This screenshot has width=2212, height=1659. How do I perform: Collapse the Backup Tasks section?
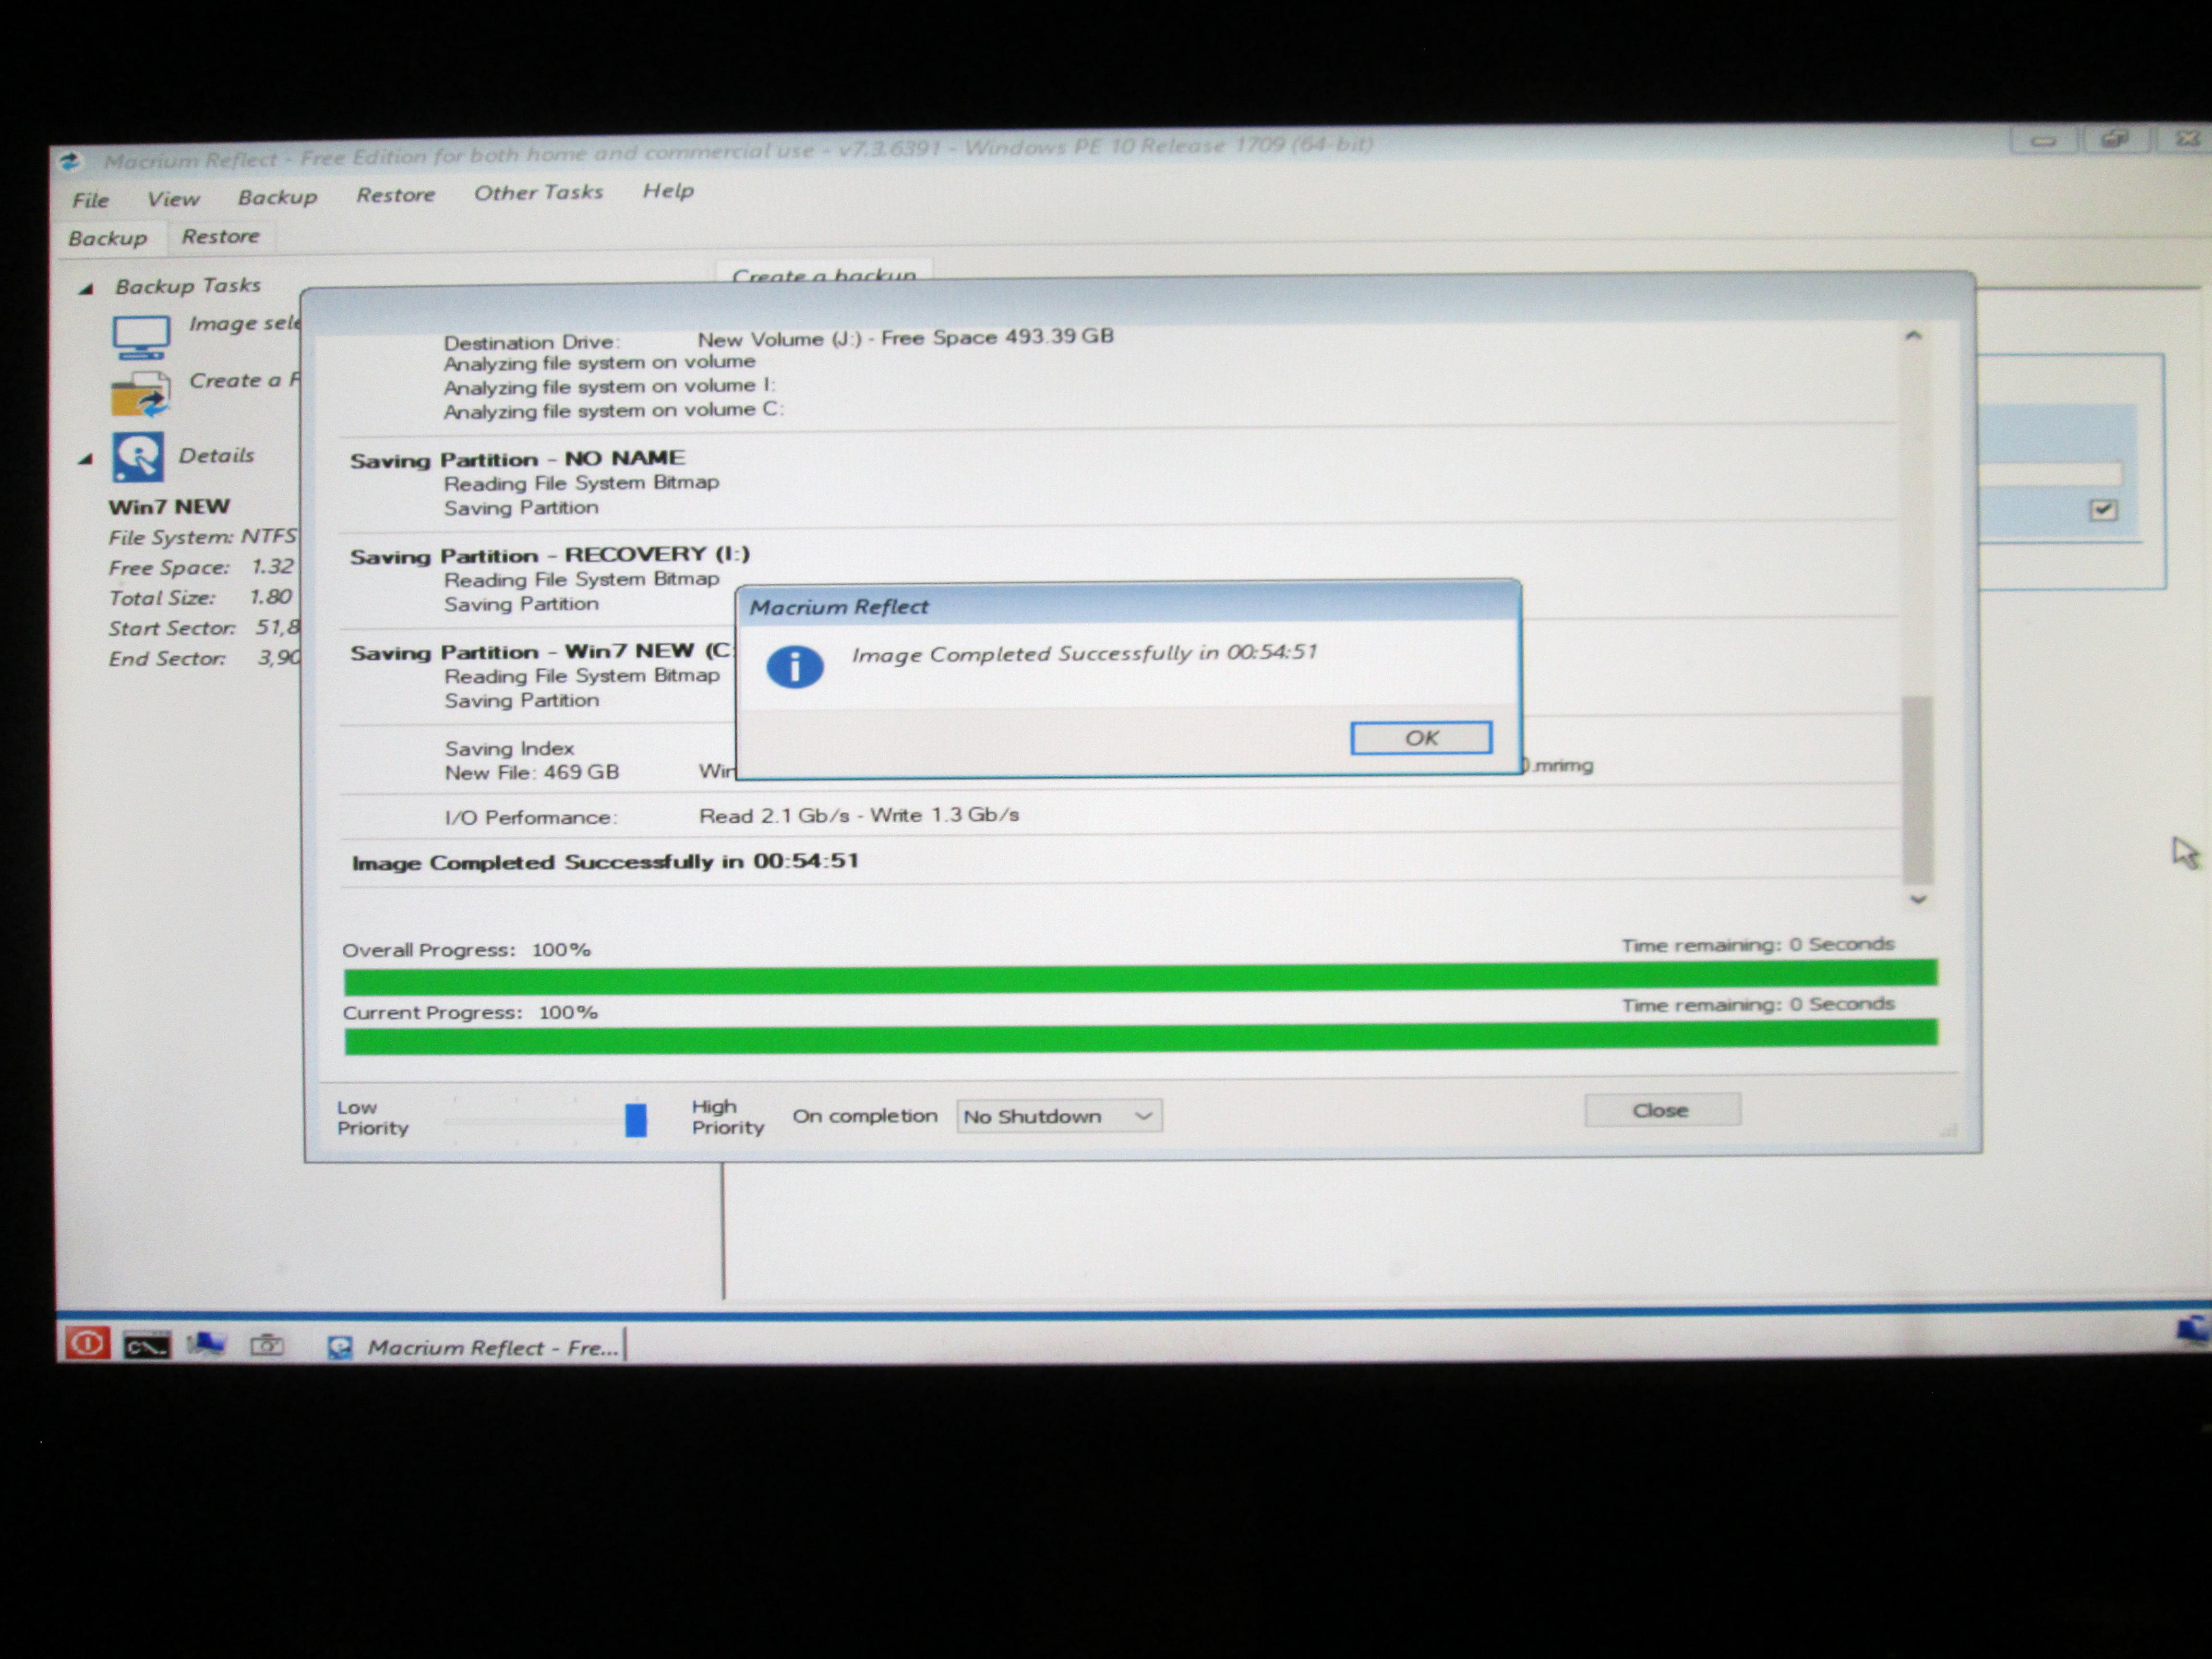pyautogui.click(x=86, y=289)
